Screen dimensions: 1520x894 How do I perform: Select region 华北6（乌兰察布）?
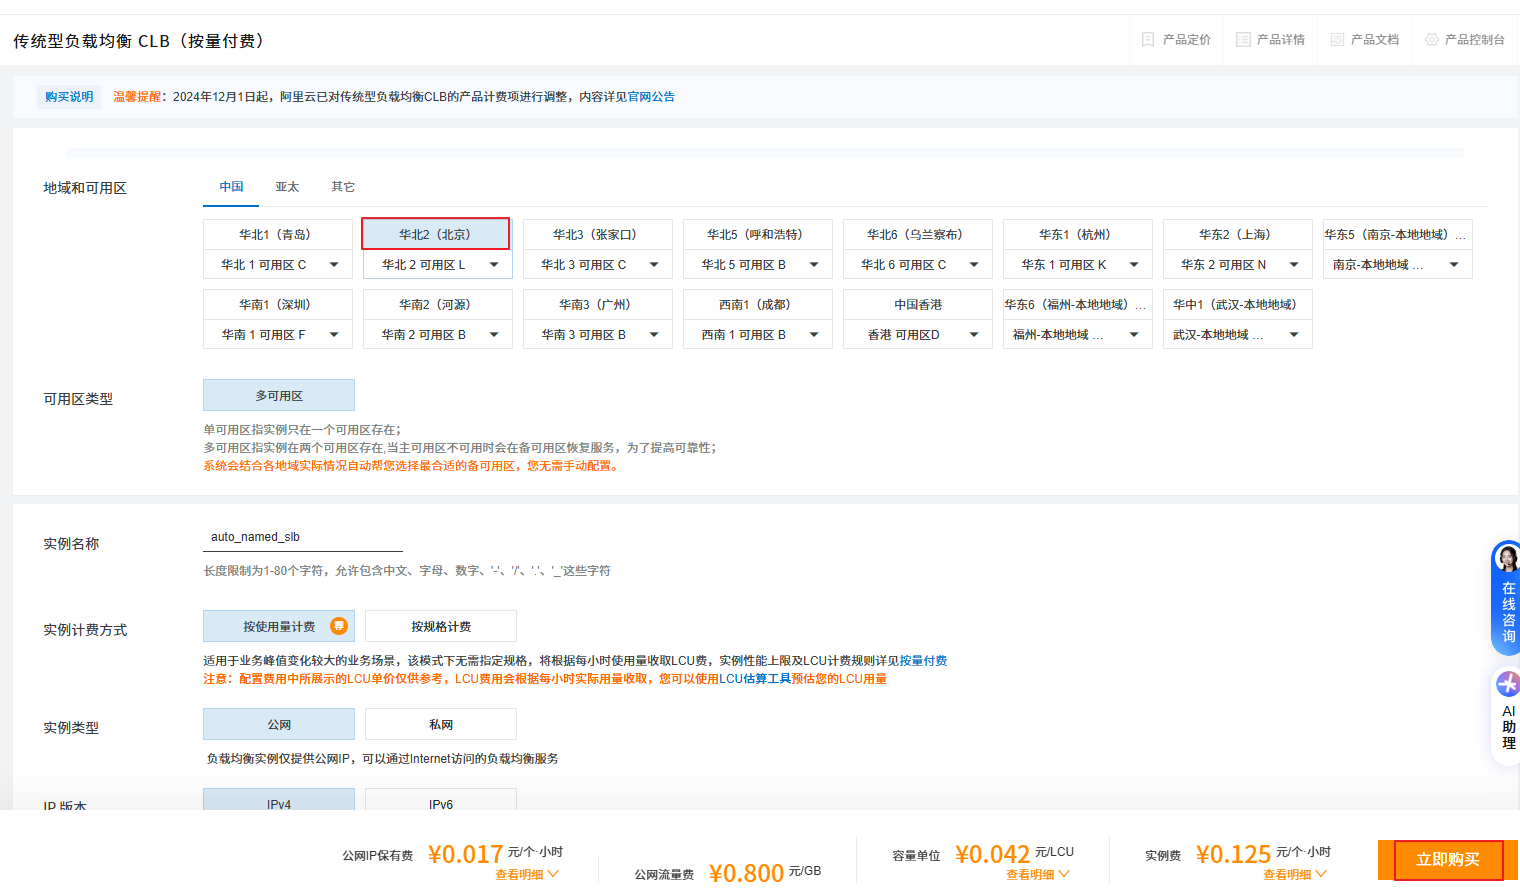(918, 234)
